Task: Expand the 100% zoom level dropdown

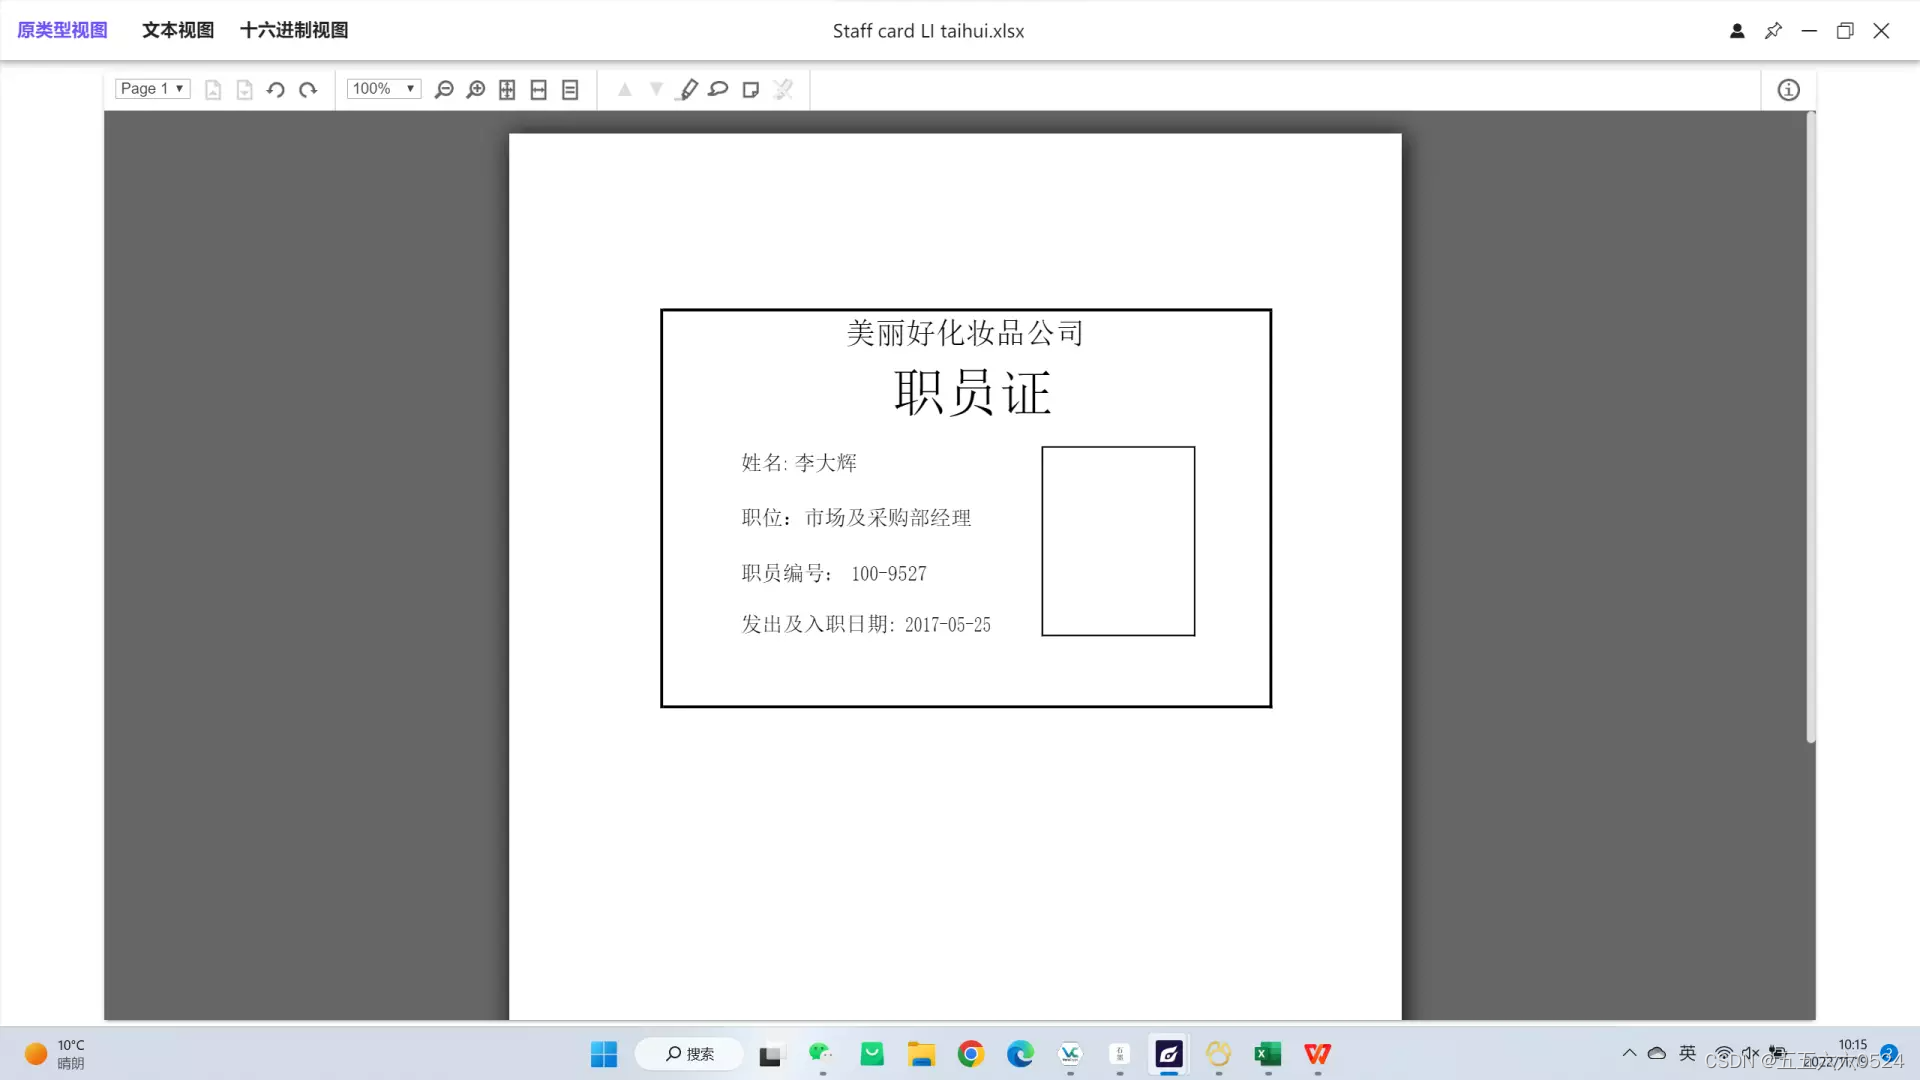Action: 383,89
